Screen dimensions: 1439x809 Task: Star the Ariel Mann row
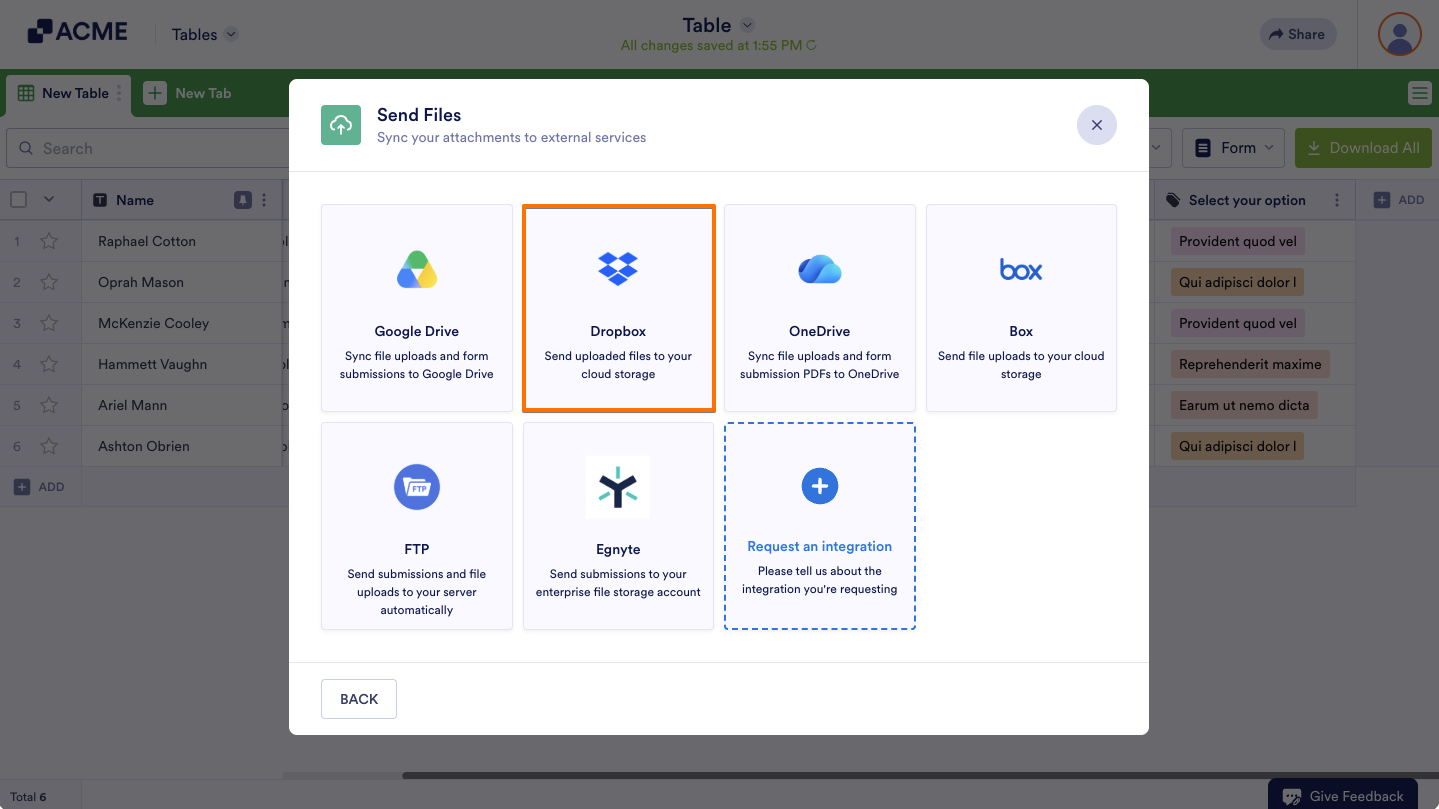pos(49,405)
